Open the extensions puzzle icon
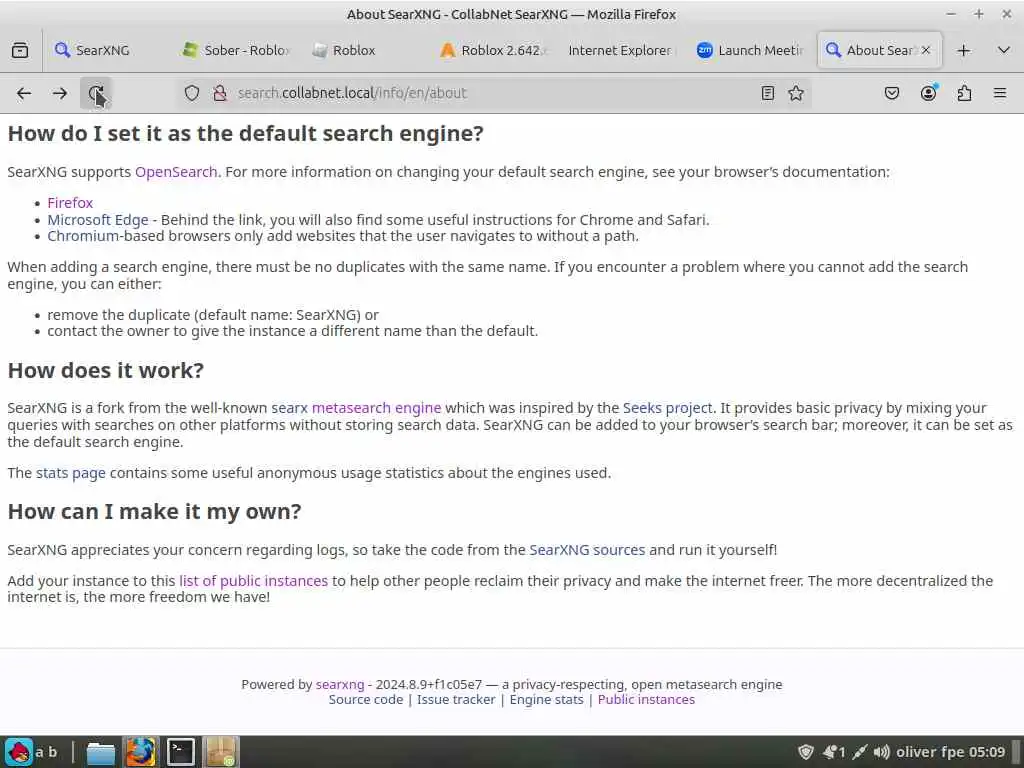Viewport: 1024px width, 768px height. click(x=964, y=93)
